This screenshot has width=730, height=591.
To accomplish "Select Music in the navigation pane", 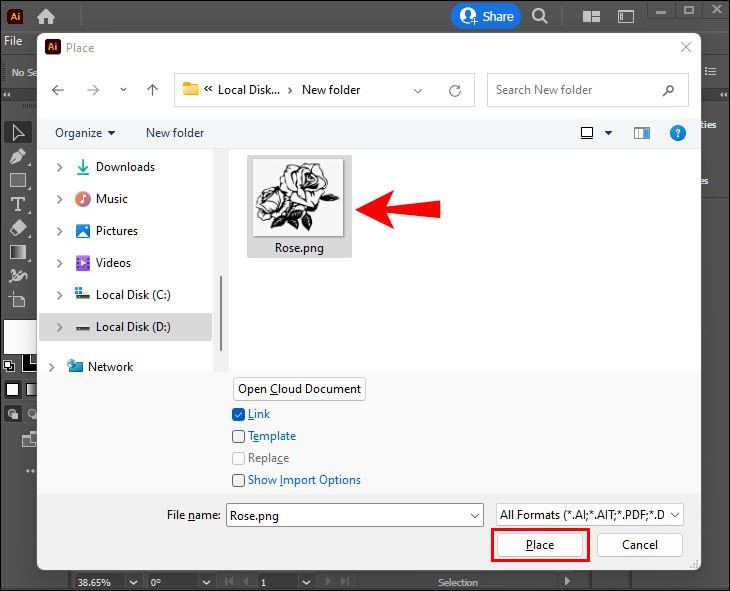I will coord(112,199).
